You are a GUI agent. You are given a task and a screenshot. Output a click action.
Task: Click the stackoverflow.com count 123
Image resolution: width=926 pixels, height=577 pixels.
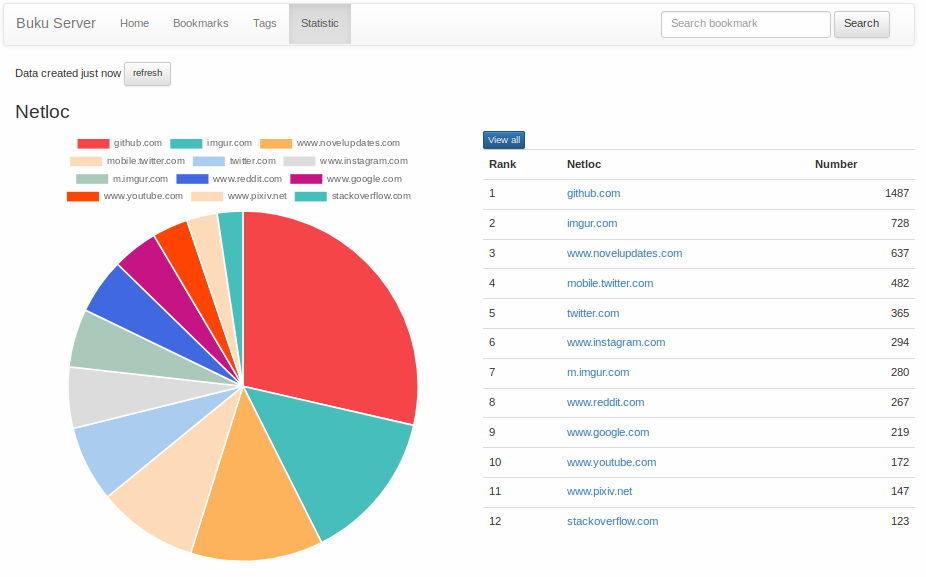coord(900,521)
